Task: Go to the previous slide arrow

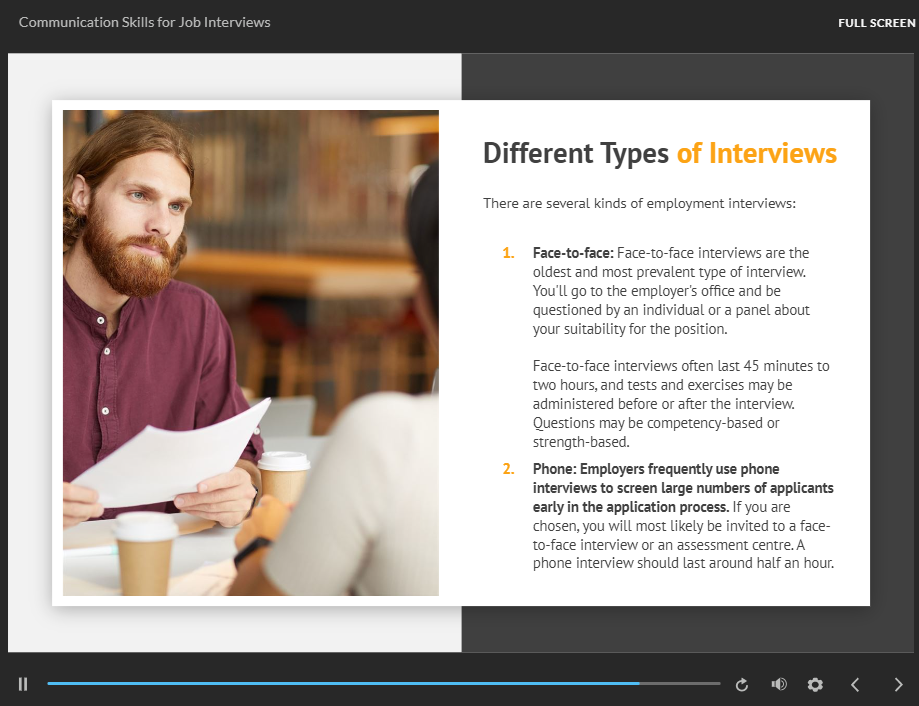Action: pyautogui.click(x=855, y=685)
